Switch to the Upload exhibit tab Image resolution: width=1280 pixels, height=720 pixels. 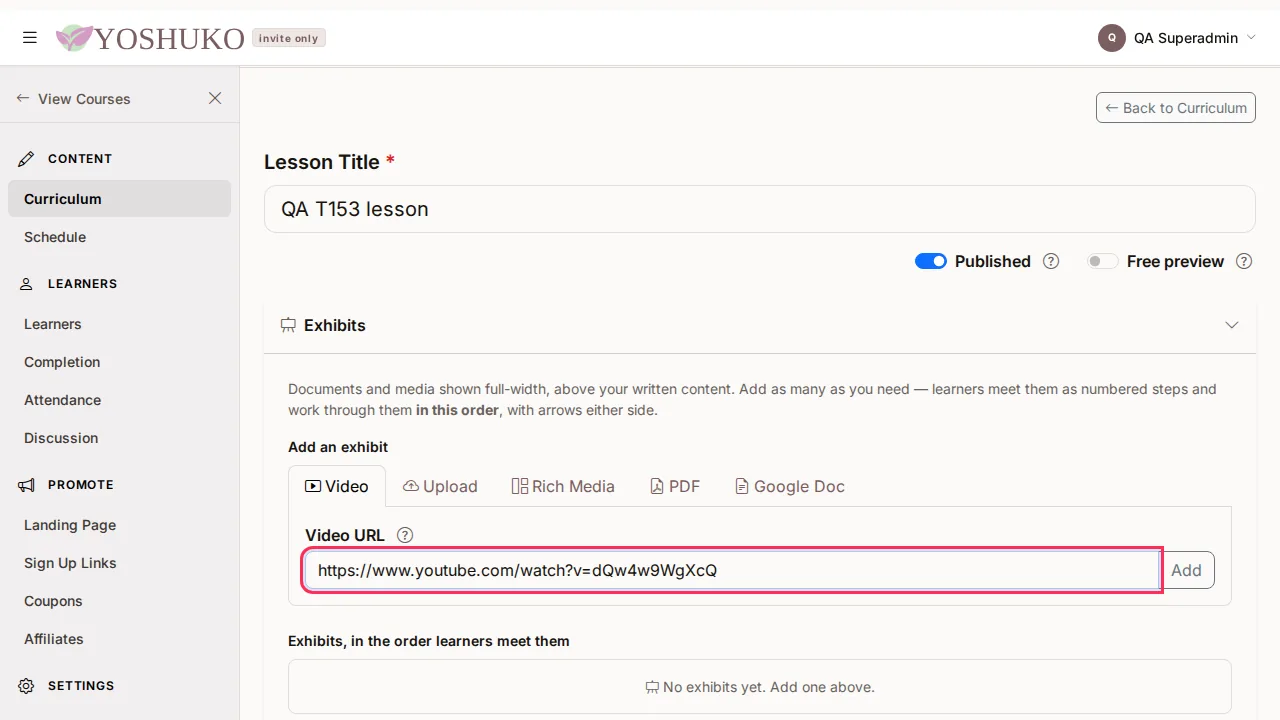(440, 486)
